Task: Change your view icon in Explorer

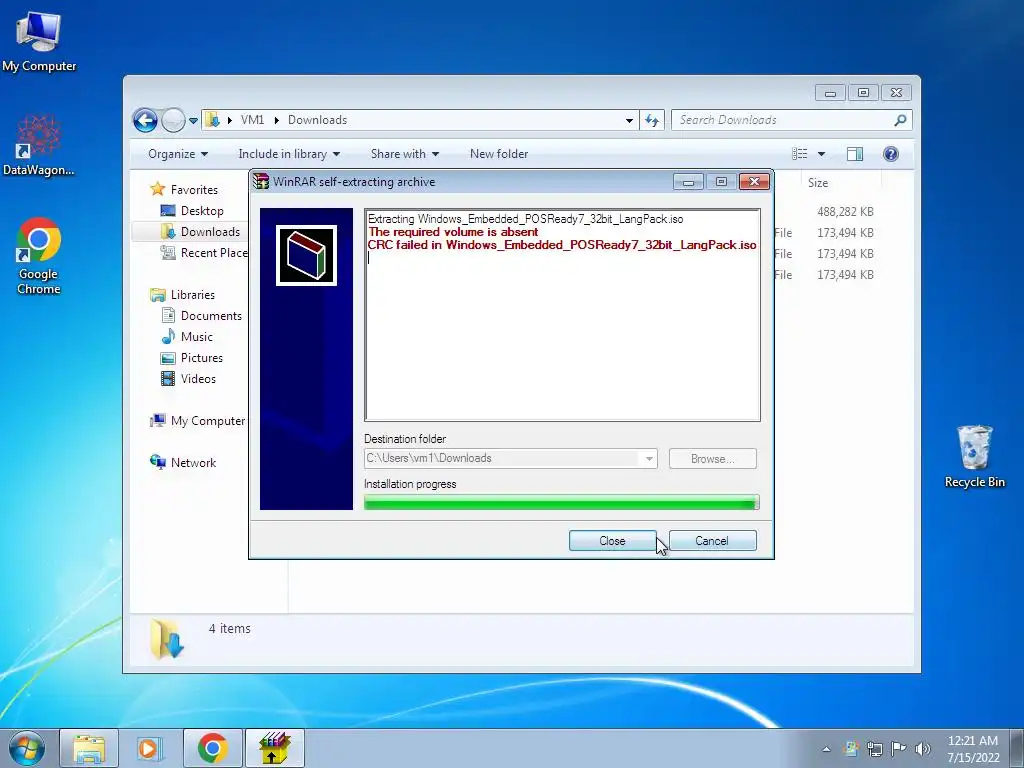Action: (799, 154)
